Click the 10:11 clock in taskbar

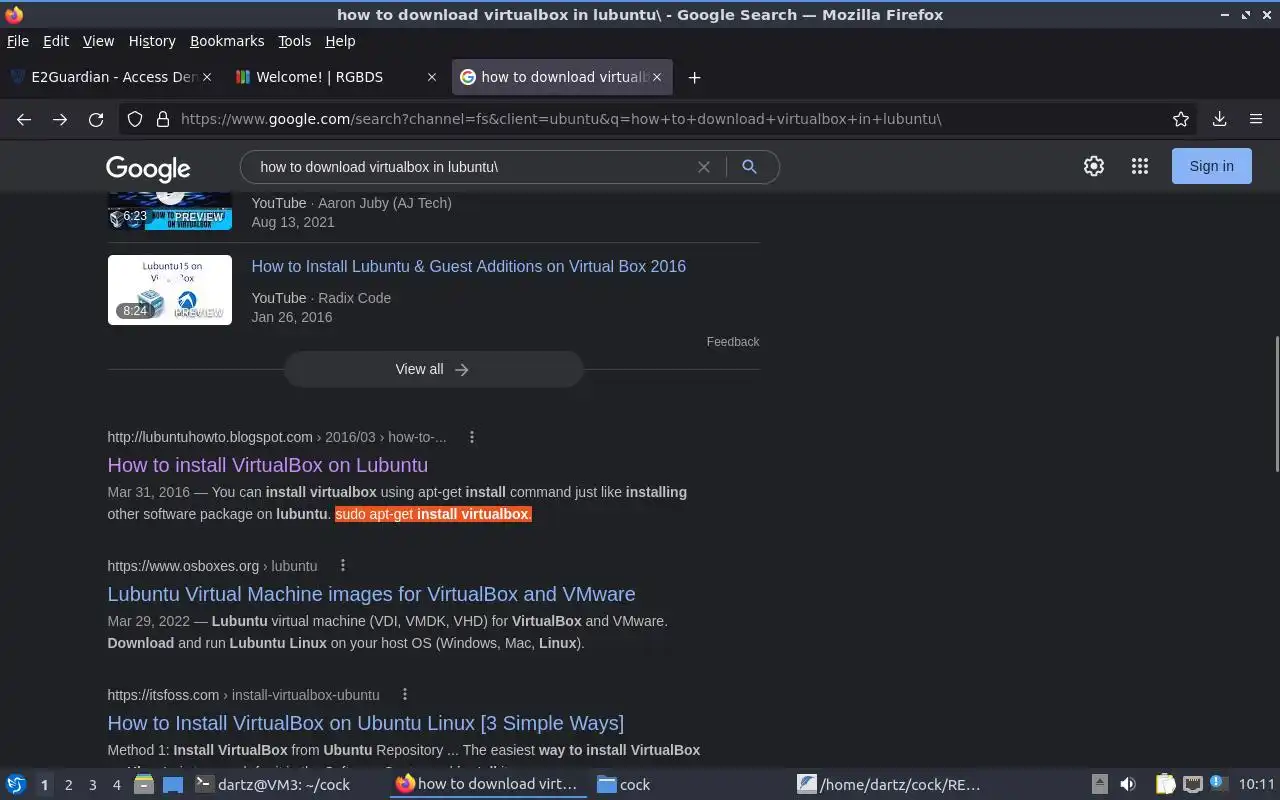1257,784
